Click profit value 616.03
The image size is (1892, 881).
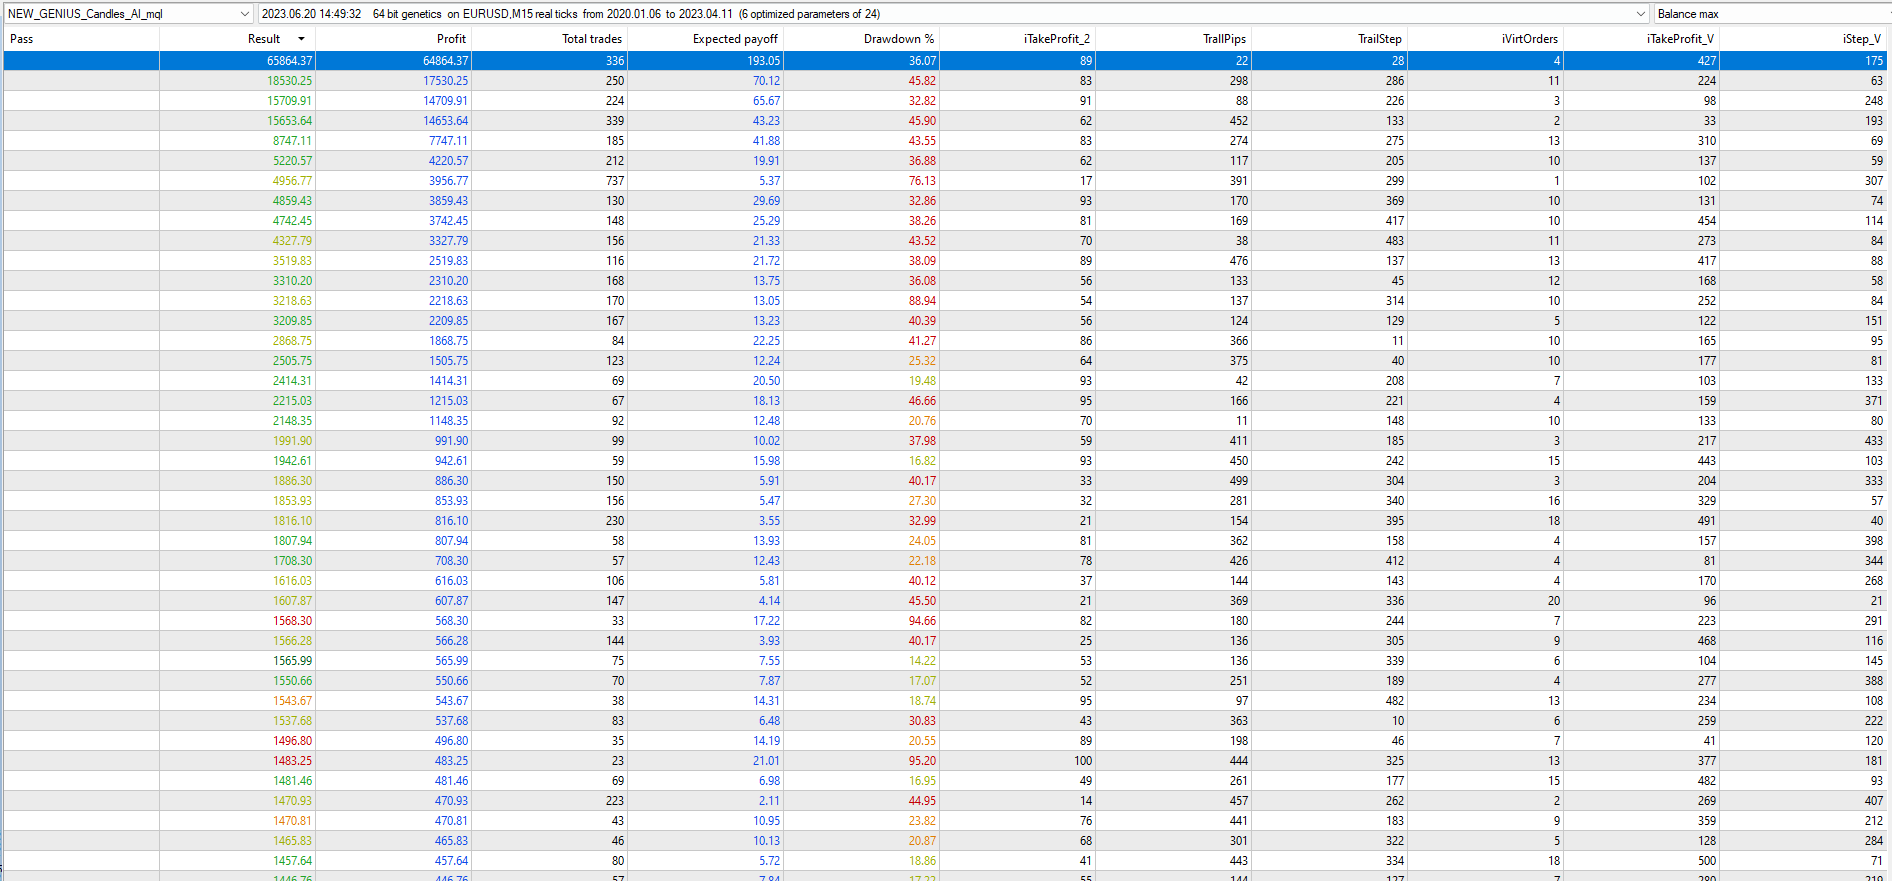[x=451, y=581]
